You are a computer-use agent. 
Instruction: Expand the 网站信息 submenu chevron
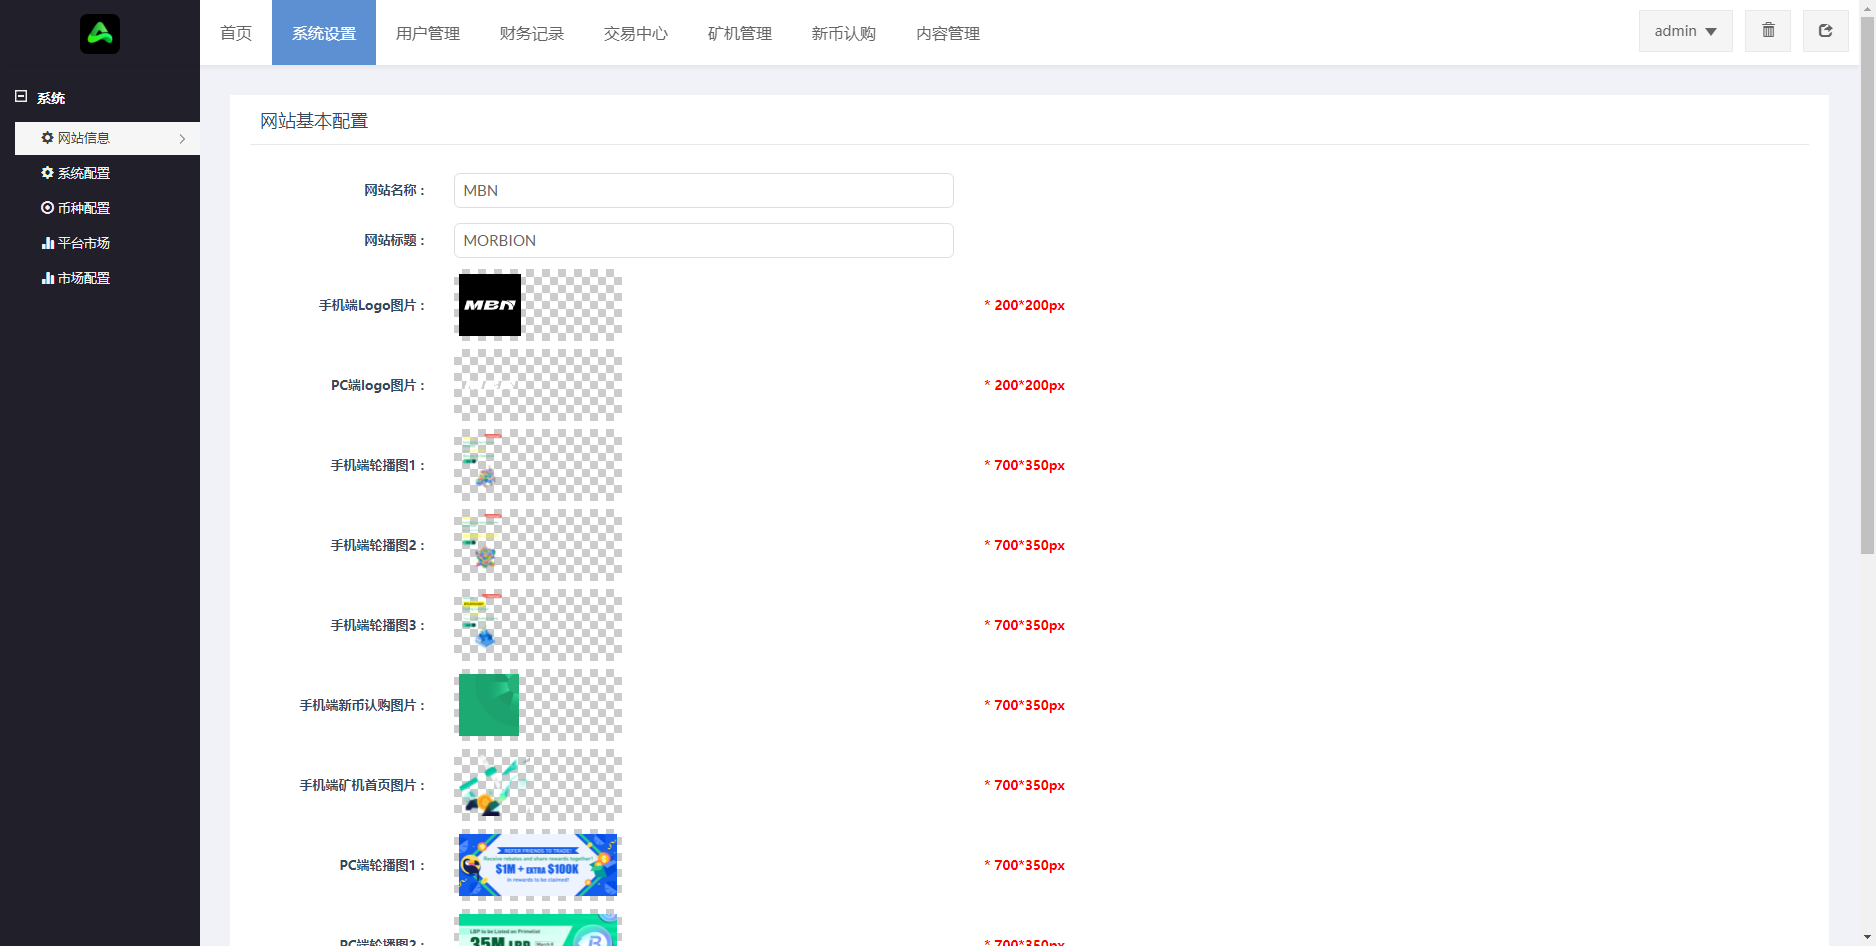click(x=183, y=139)
